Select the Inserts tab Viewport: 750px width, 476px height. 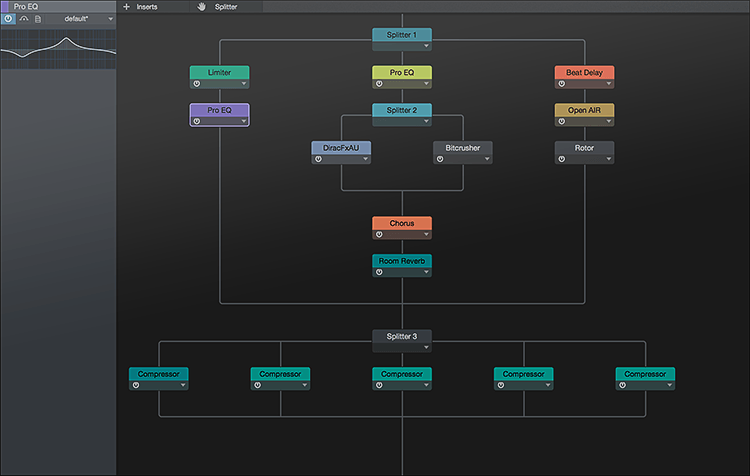[x=147, y=7]
